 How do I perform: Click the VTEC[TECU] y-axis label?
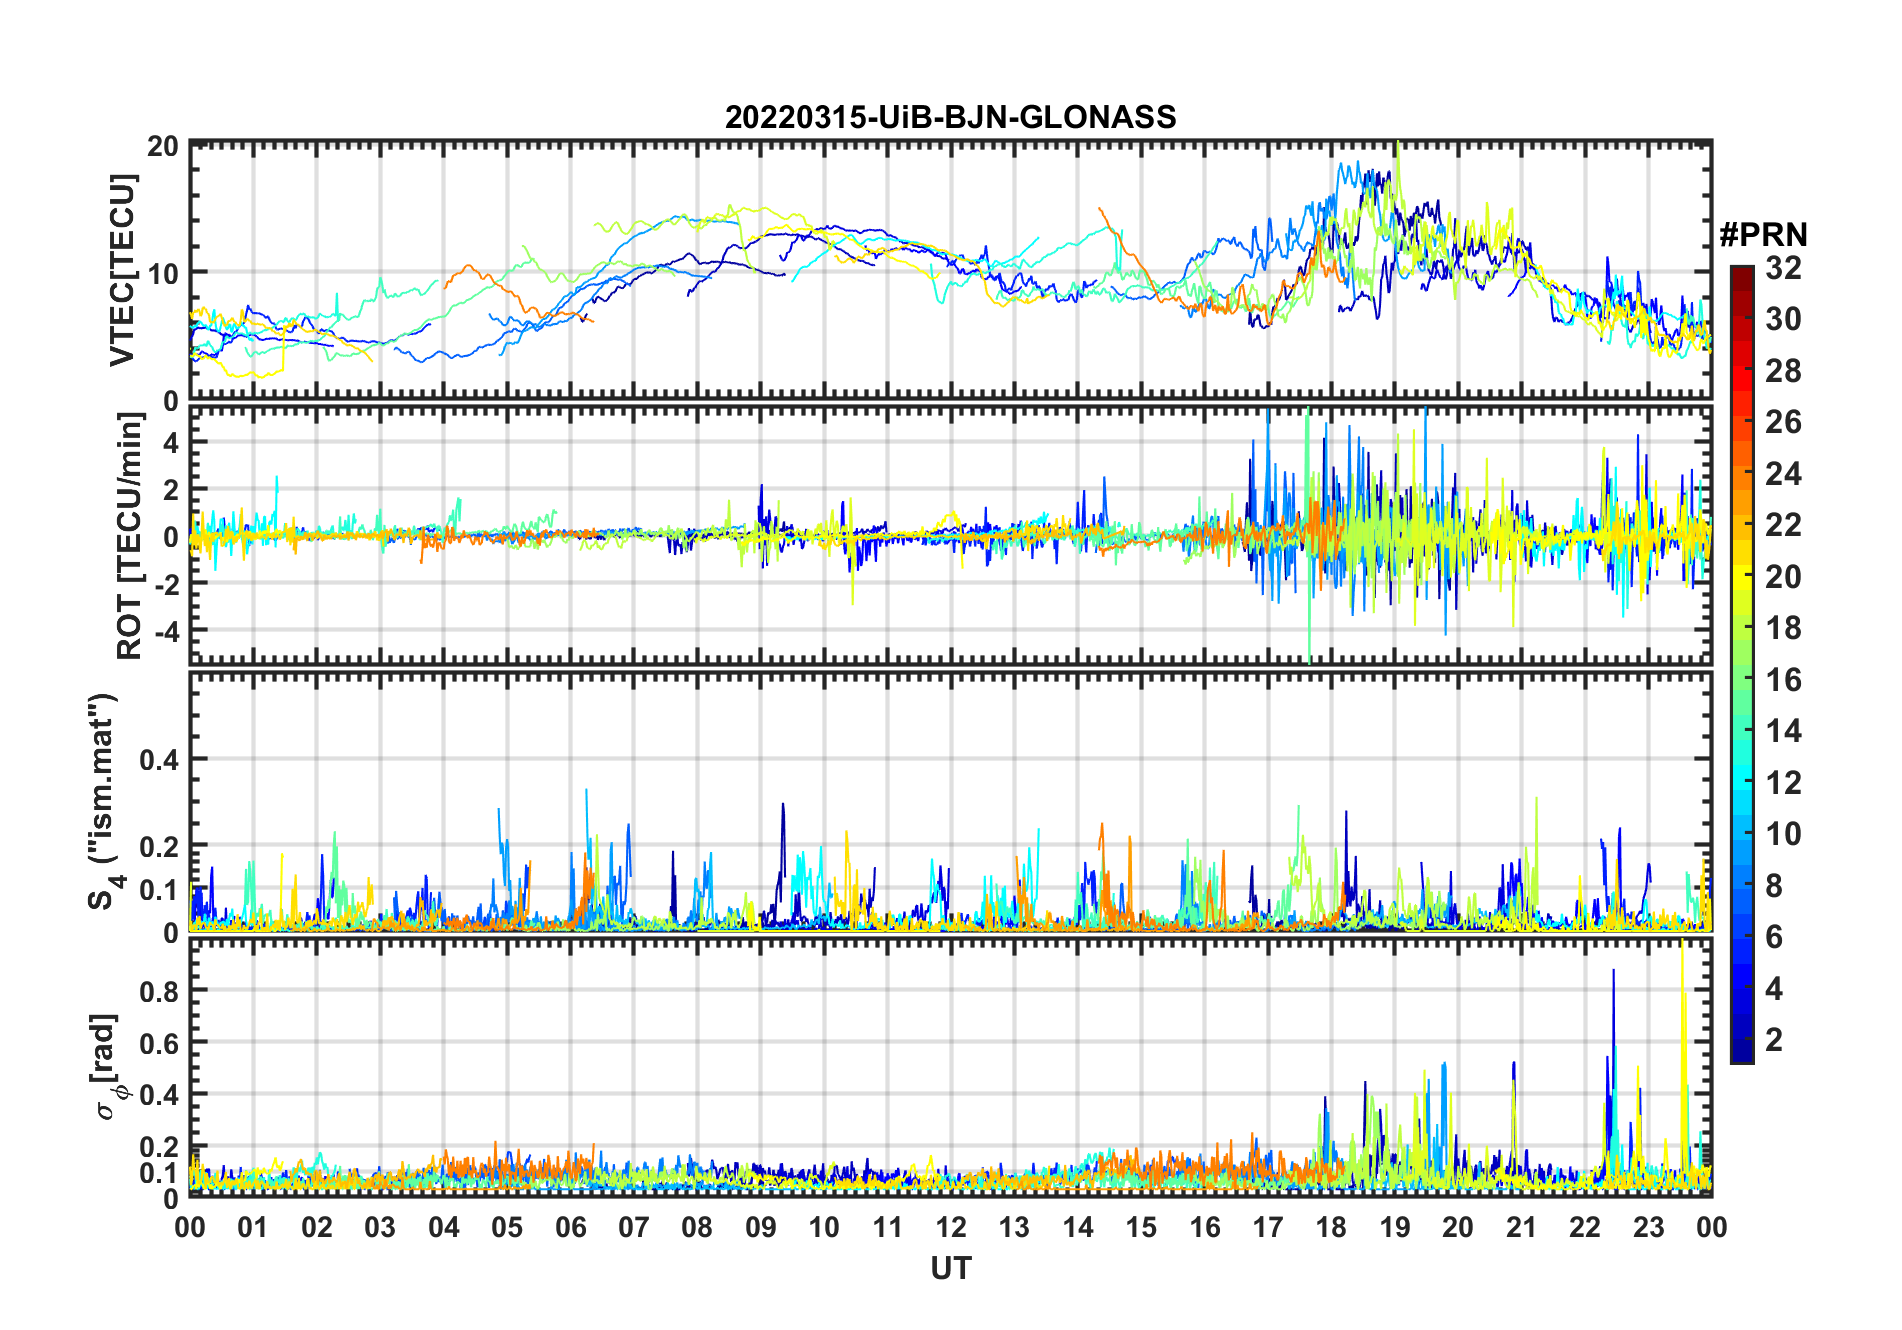(122, 271)
